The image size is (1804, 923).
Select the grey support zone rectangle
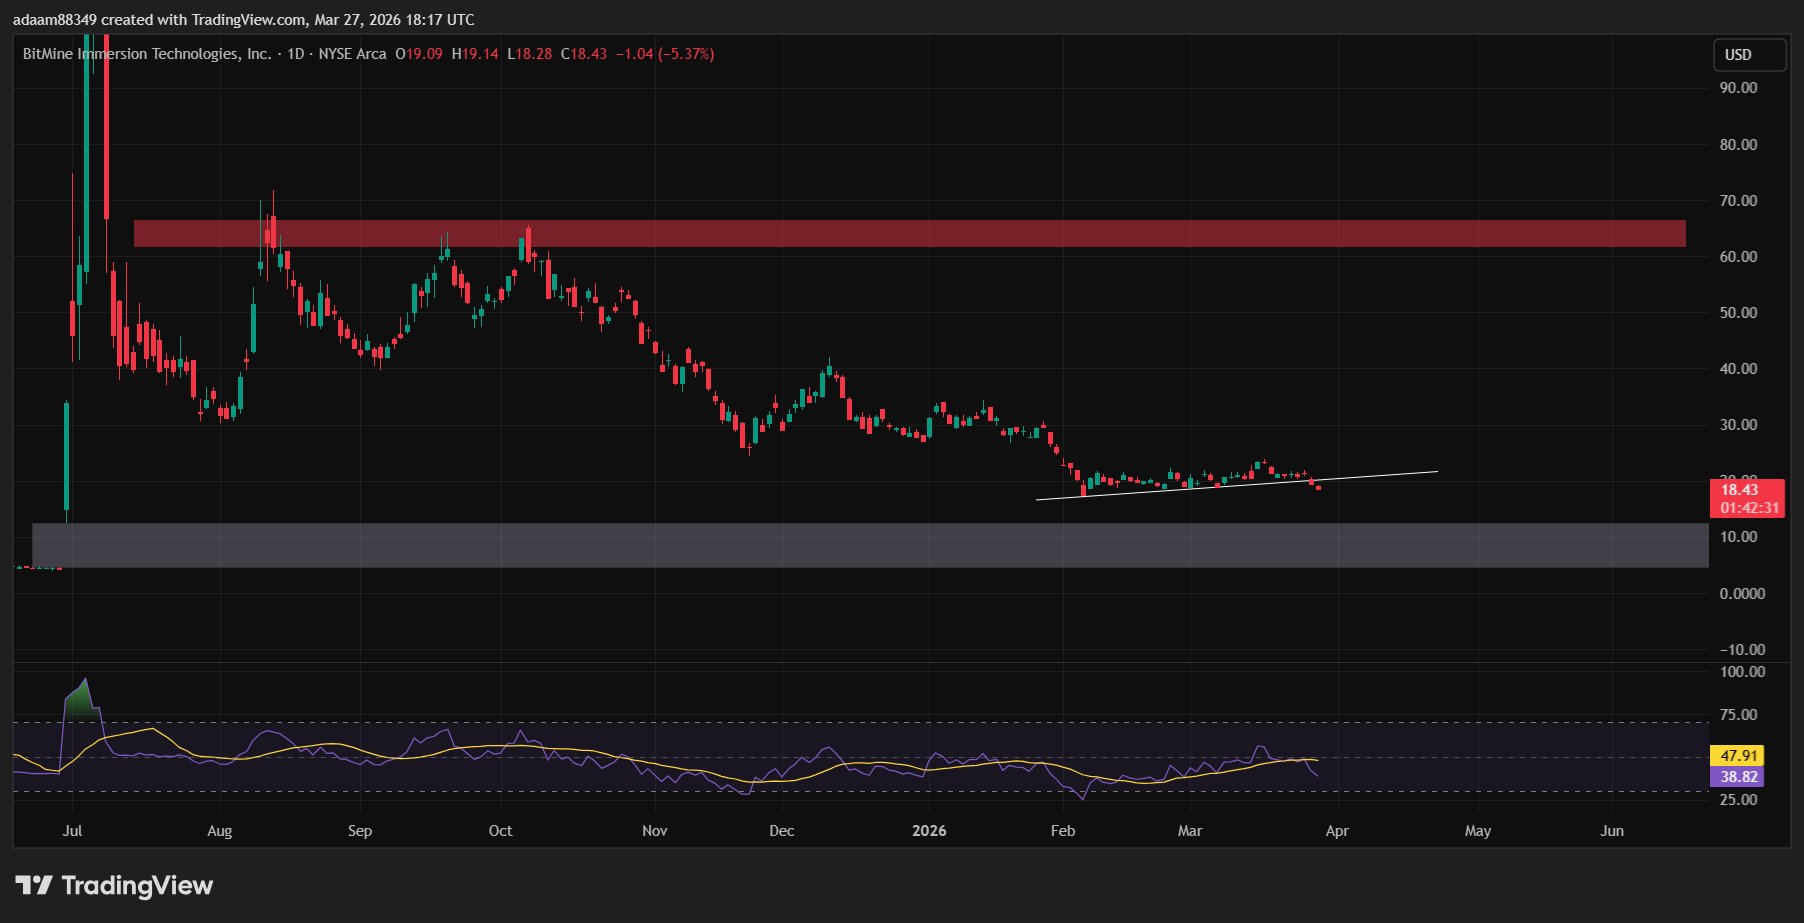870,545
